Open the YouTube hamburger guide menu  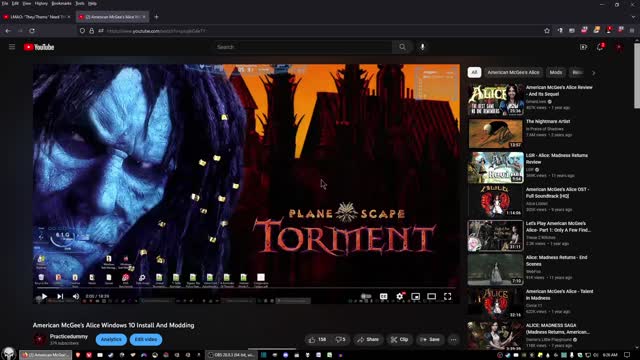12,47
